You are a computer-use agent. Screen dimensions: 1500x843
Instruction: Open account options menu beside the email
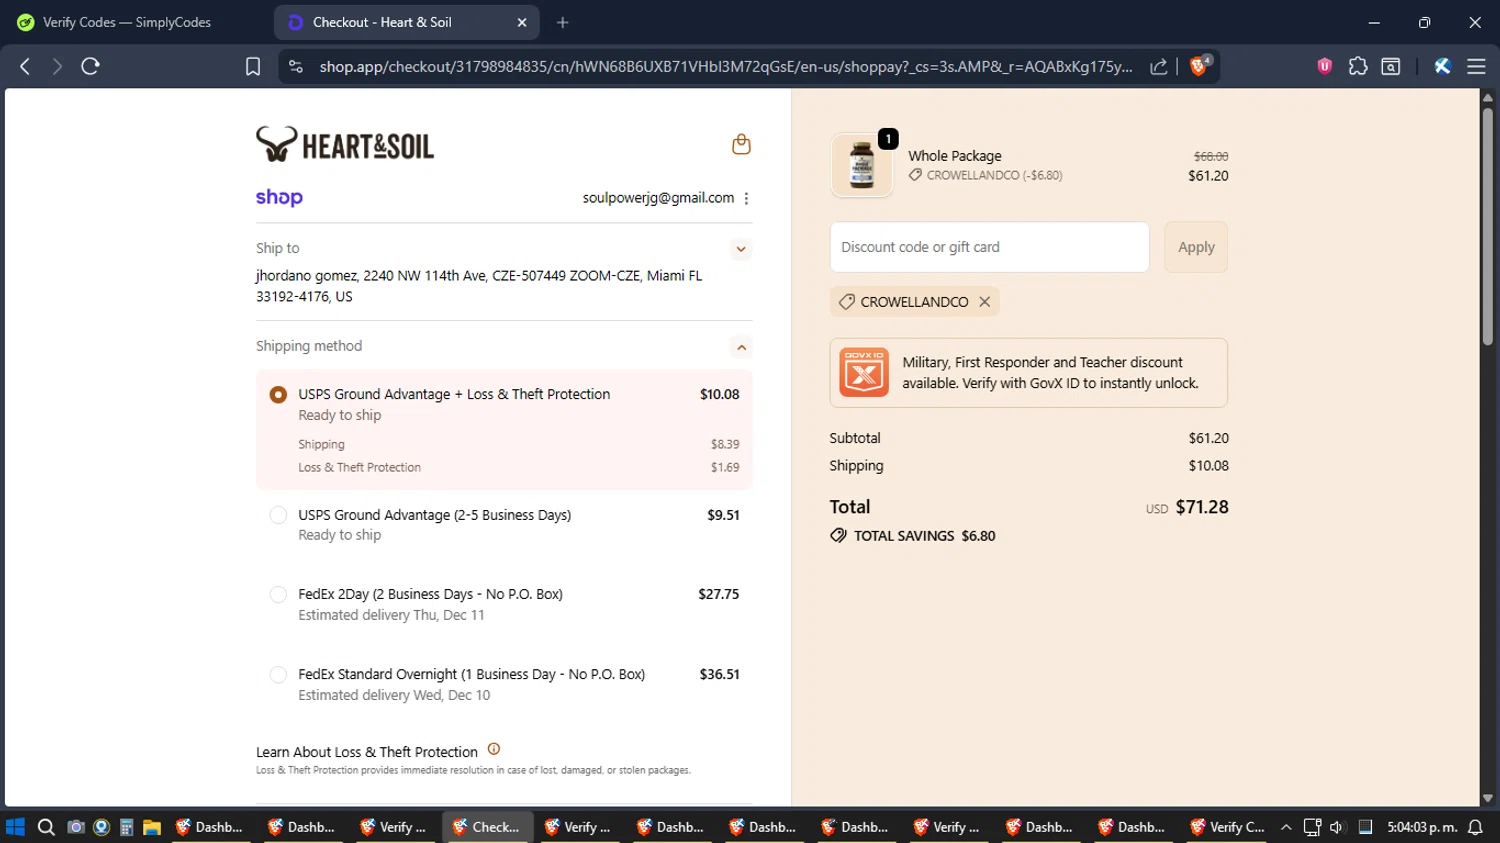pyautogui.click(x=746, y=198)
